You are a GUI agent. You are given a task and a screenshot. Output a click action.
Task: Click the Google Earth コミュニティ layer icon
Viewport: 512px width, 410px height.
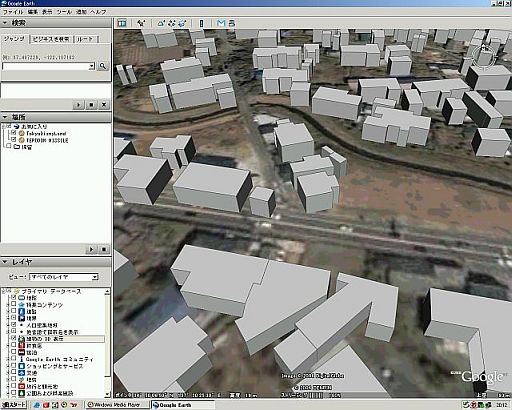21,359
